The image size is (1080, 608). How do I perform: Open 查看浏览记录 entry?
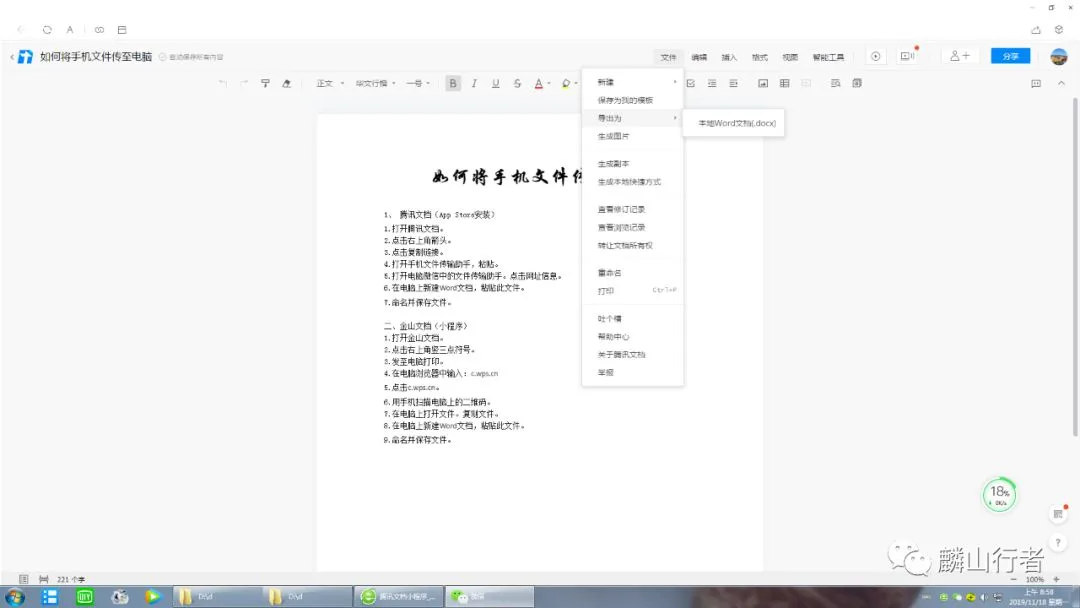click(633, 227)
